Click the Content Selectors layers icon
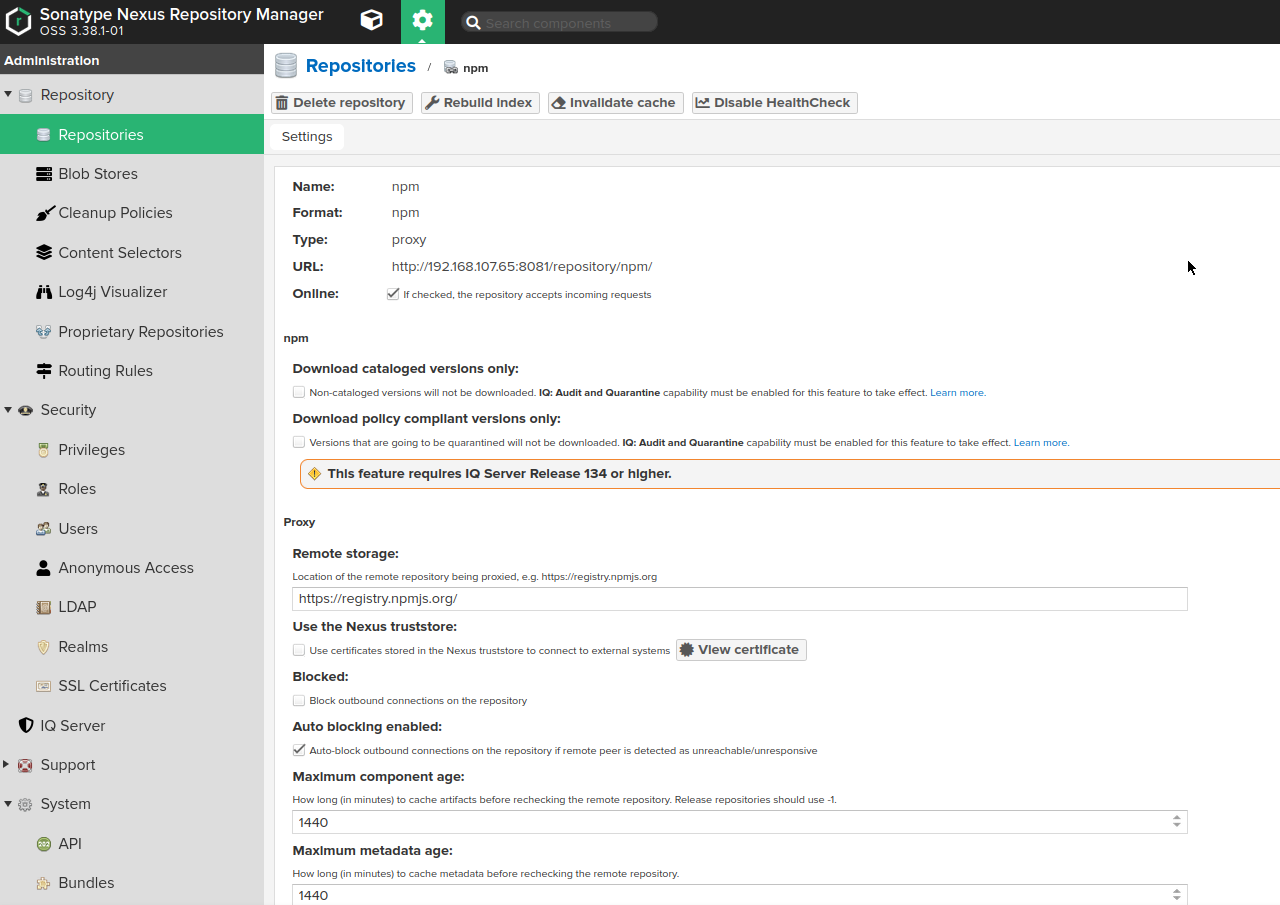 coord(43,253)
